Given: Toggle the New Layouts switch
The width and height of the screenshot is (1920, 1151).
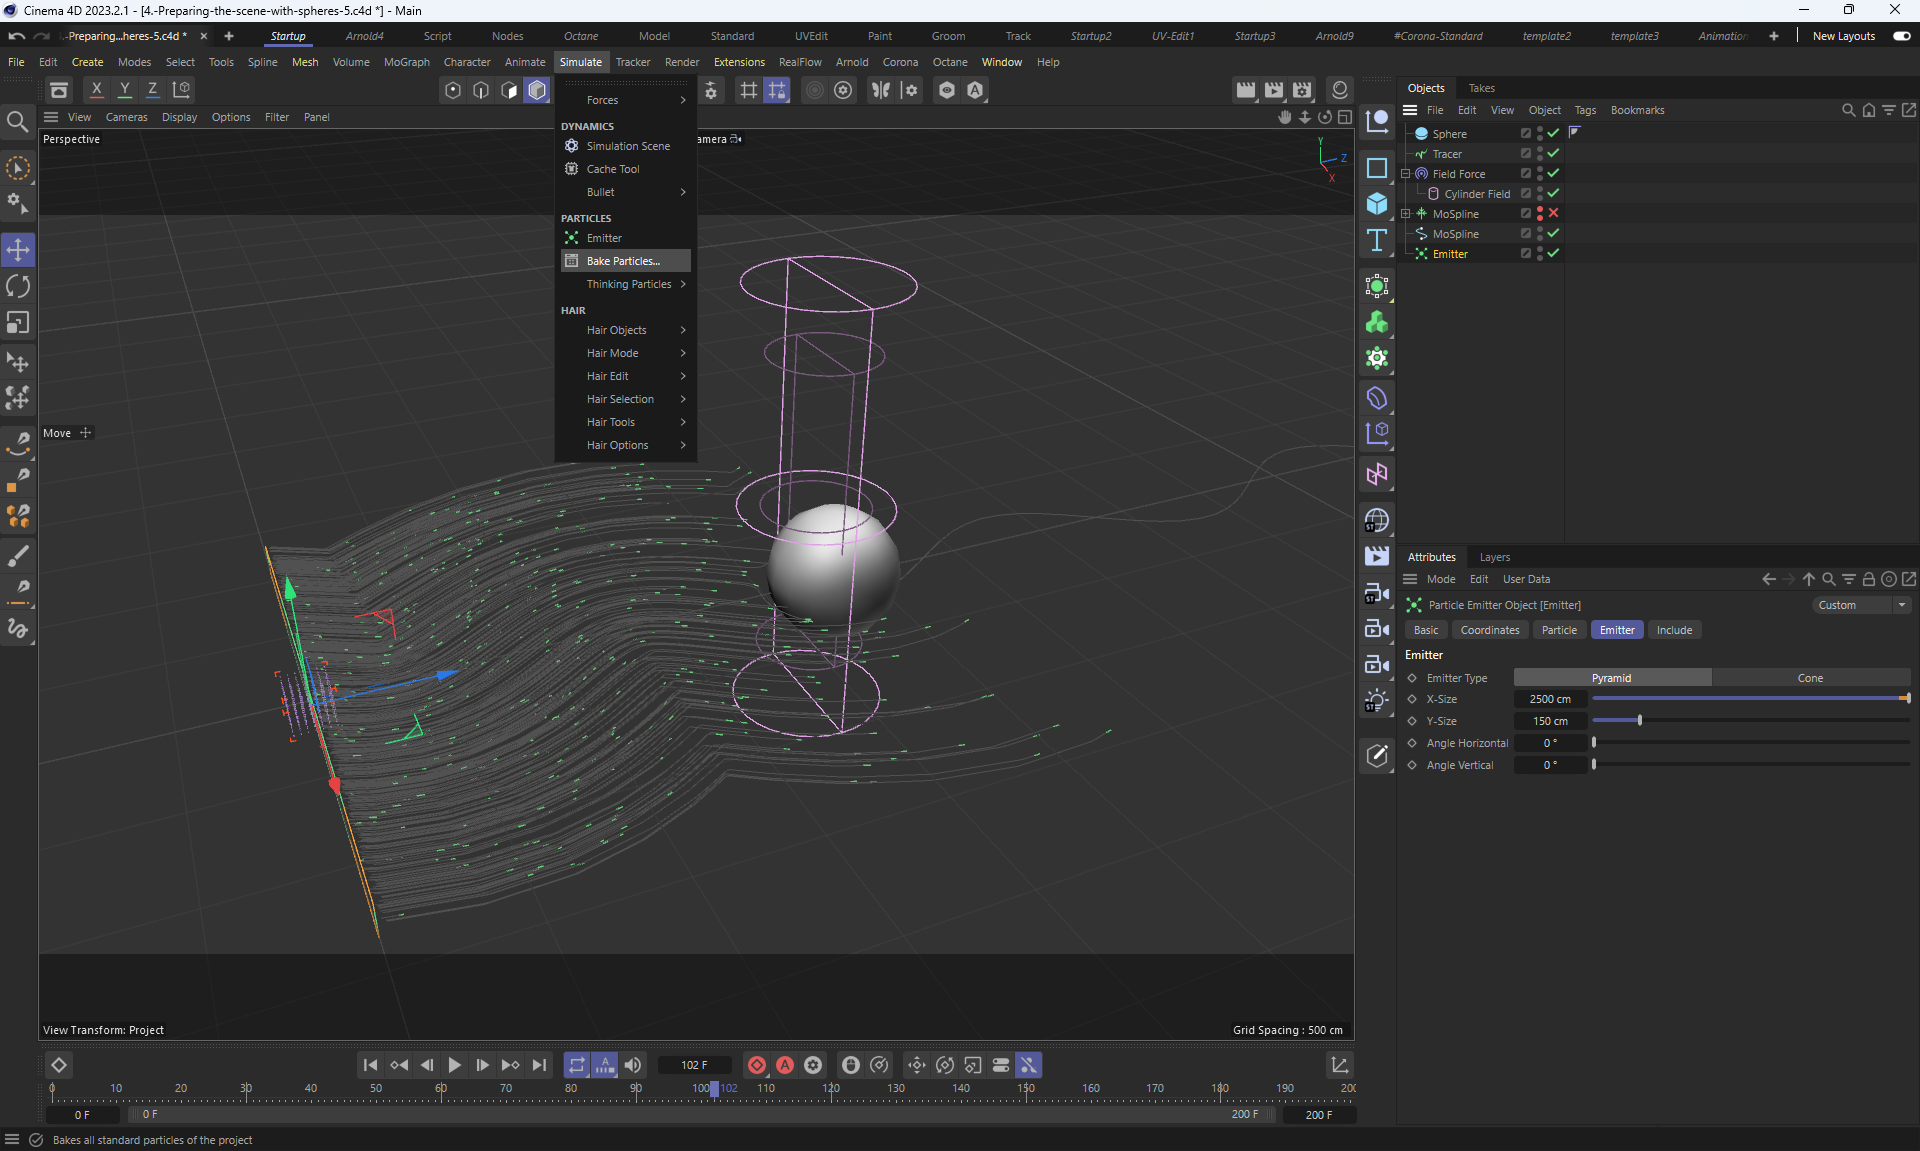Looking at the screenshot, I should click(1901, 36).
